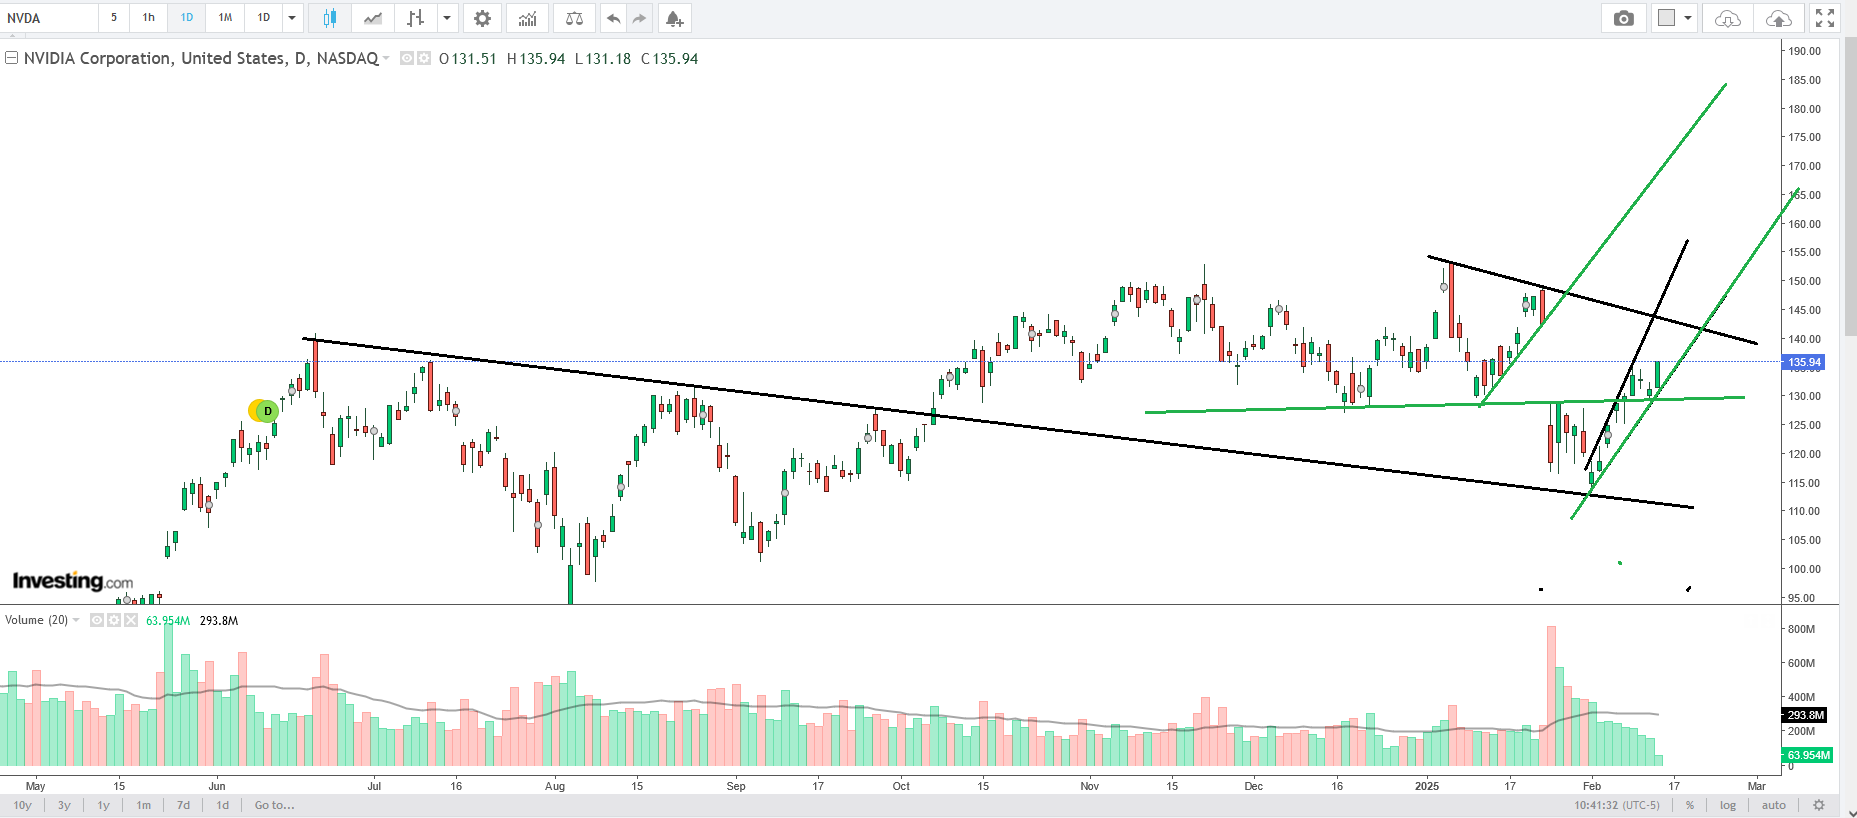1857x818 pixels.
Task: Click the C135.94 close value in legend
Action: 670,59
